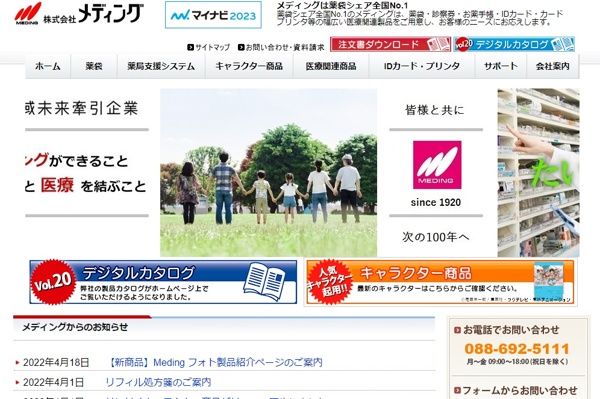Click the pharmacy shelf slide image
Viewport: 600px width, 399px height.
tap(538, 173)
